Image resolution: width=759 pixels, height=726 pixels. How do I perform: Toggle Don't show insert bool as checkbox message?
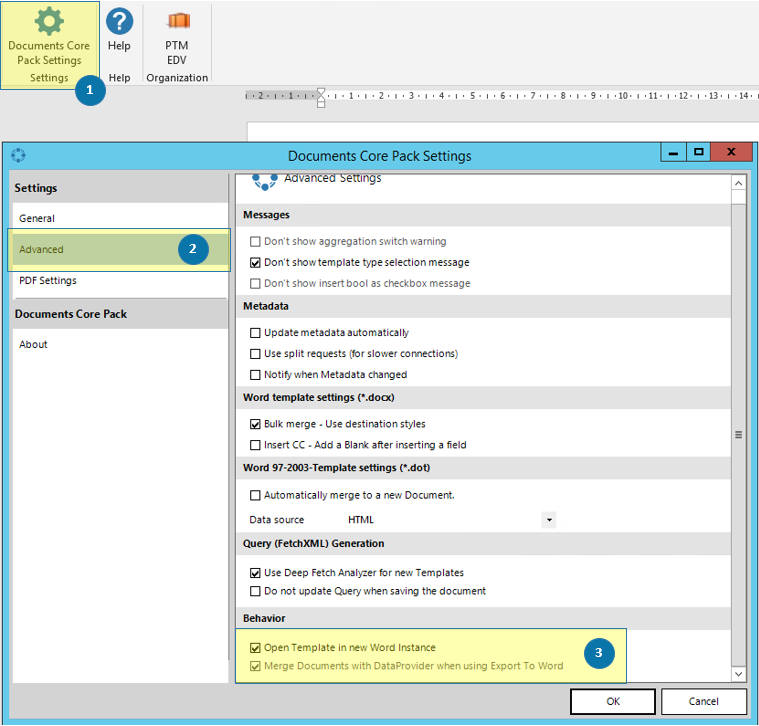[255, 284]
